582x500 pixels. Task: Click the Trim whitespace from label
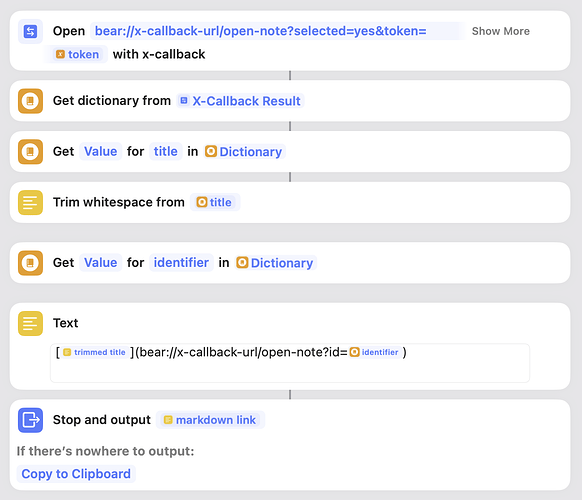point(119,202)
